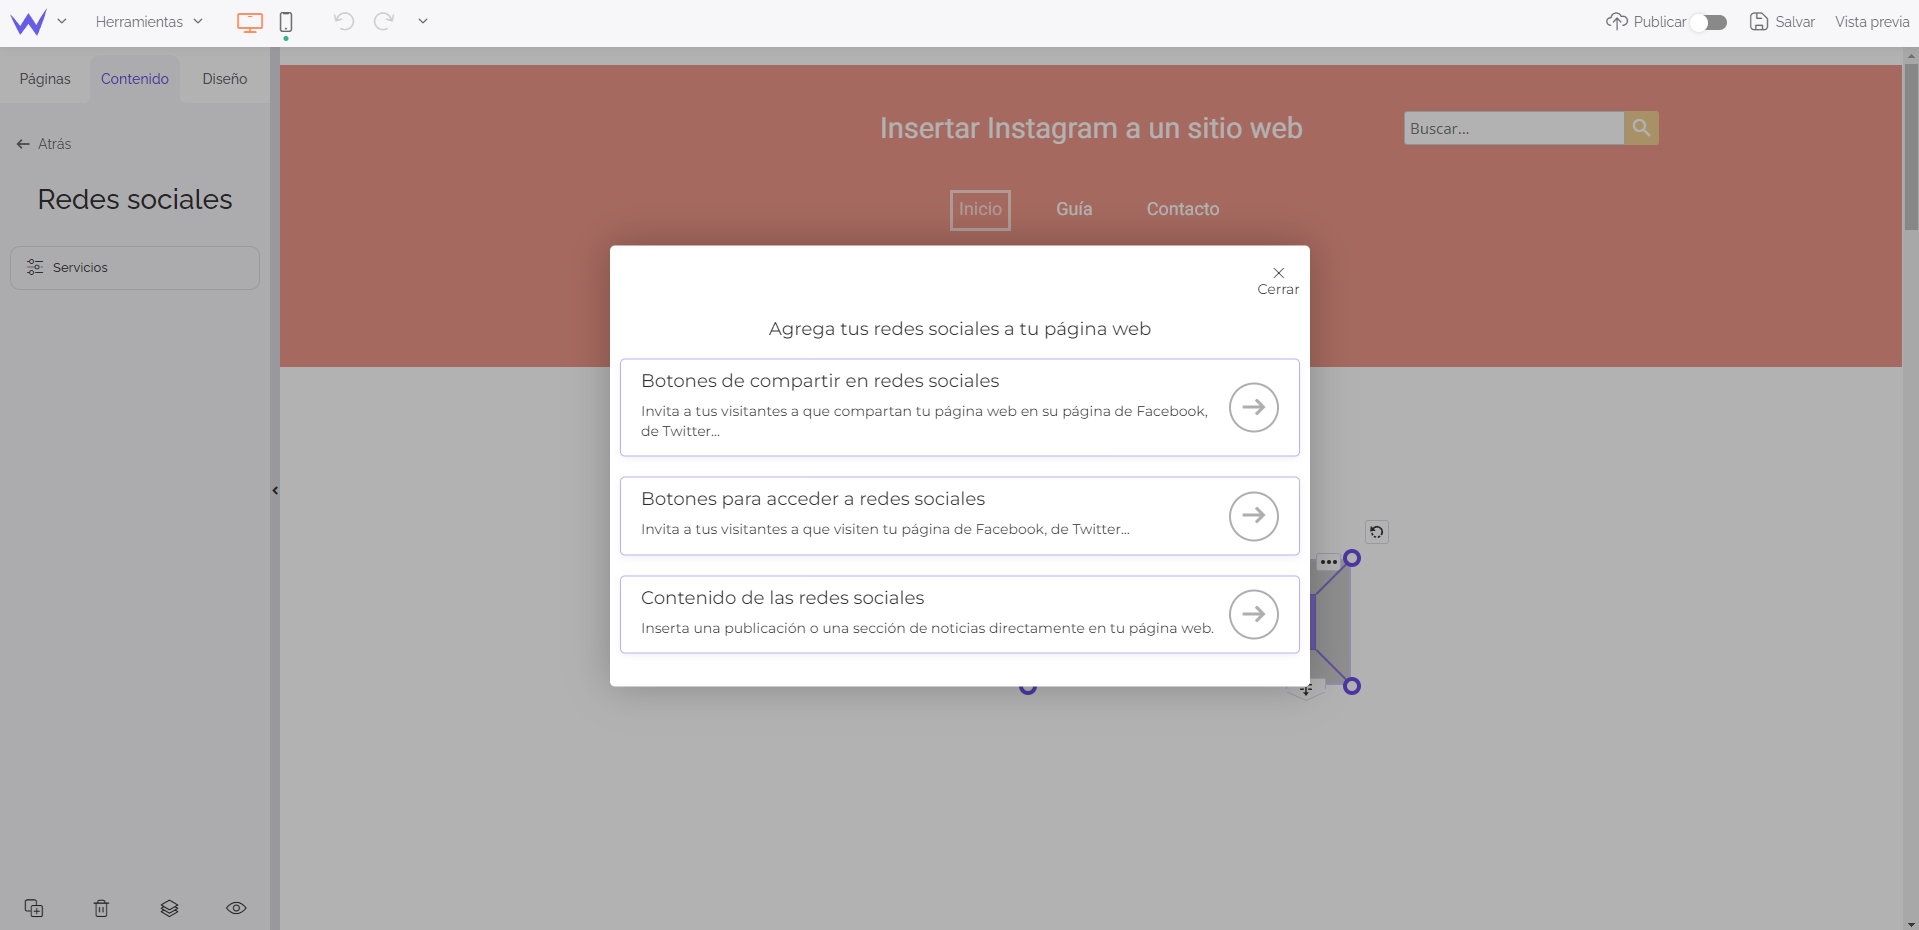The width and height of the screenshot is (1919, 930).
Task: Click the redo arrow icon
Action: point(384,21)
